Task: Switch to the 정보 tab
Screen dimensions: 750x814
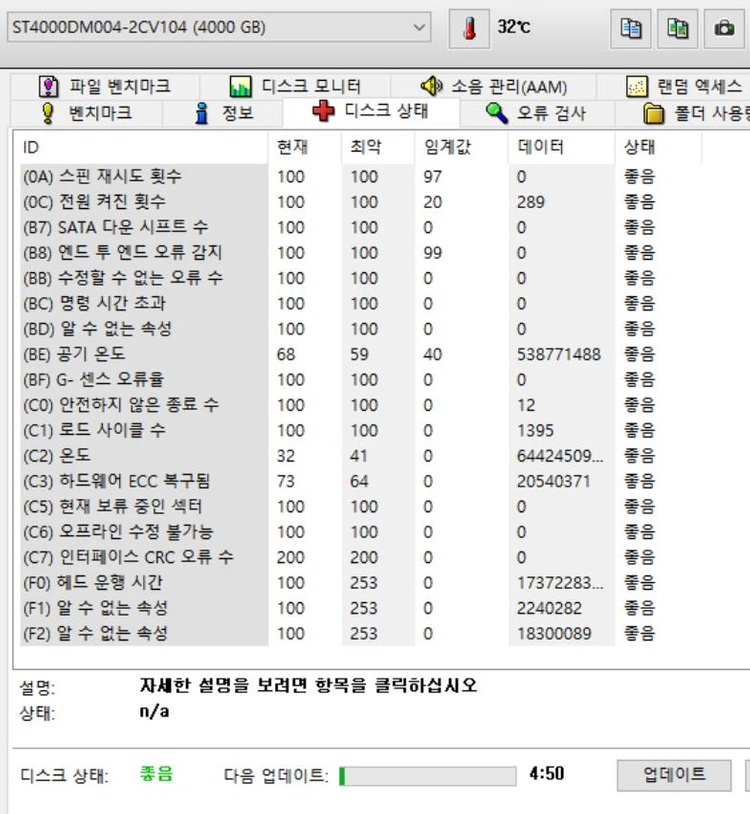Action: click(223, 113)
